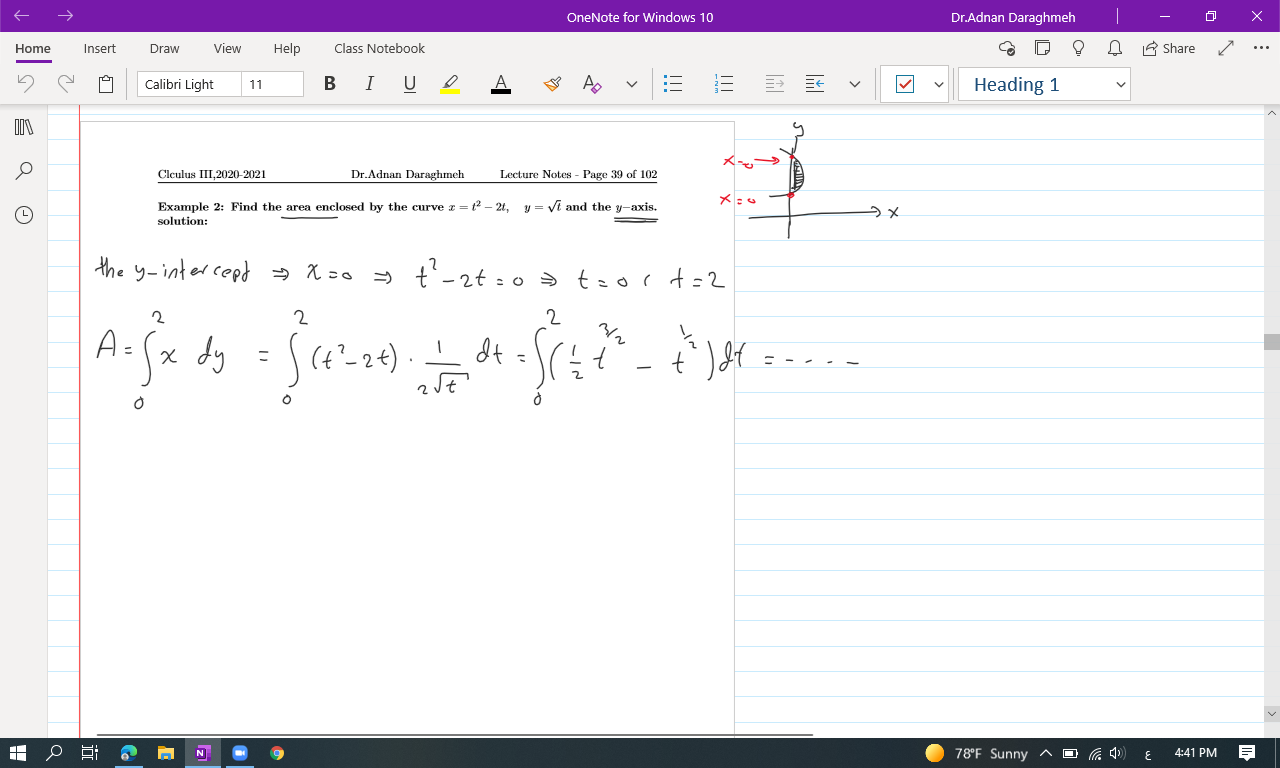Toggle Underline formatting
This screenshot has width=1280, height=768.
coord(410,84)
